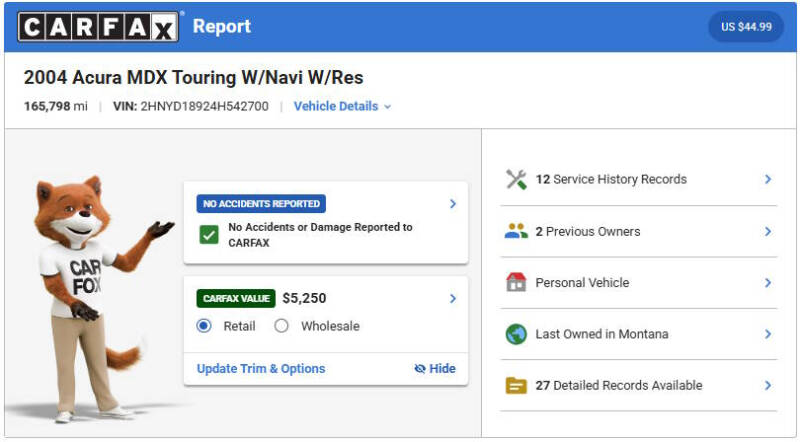Click the 12 Service History Records text
This screenshot has height=442, width=800.
[x=611, y=179]
